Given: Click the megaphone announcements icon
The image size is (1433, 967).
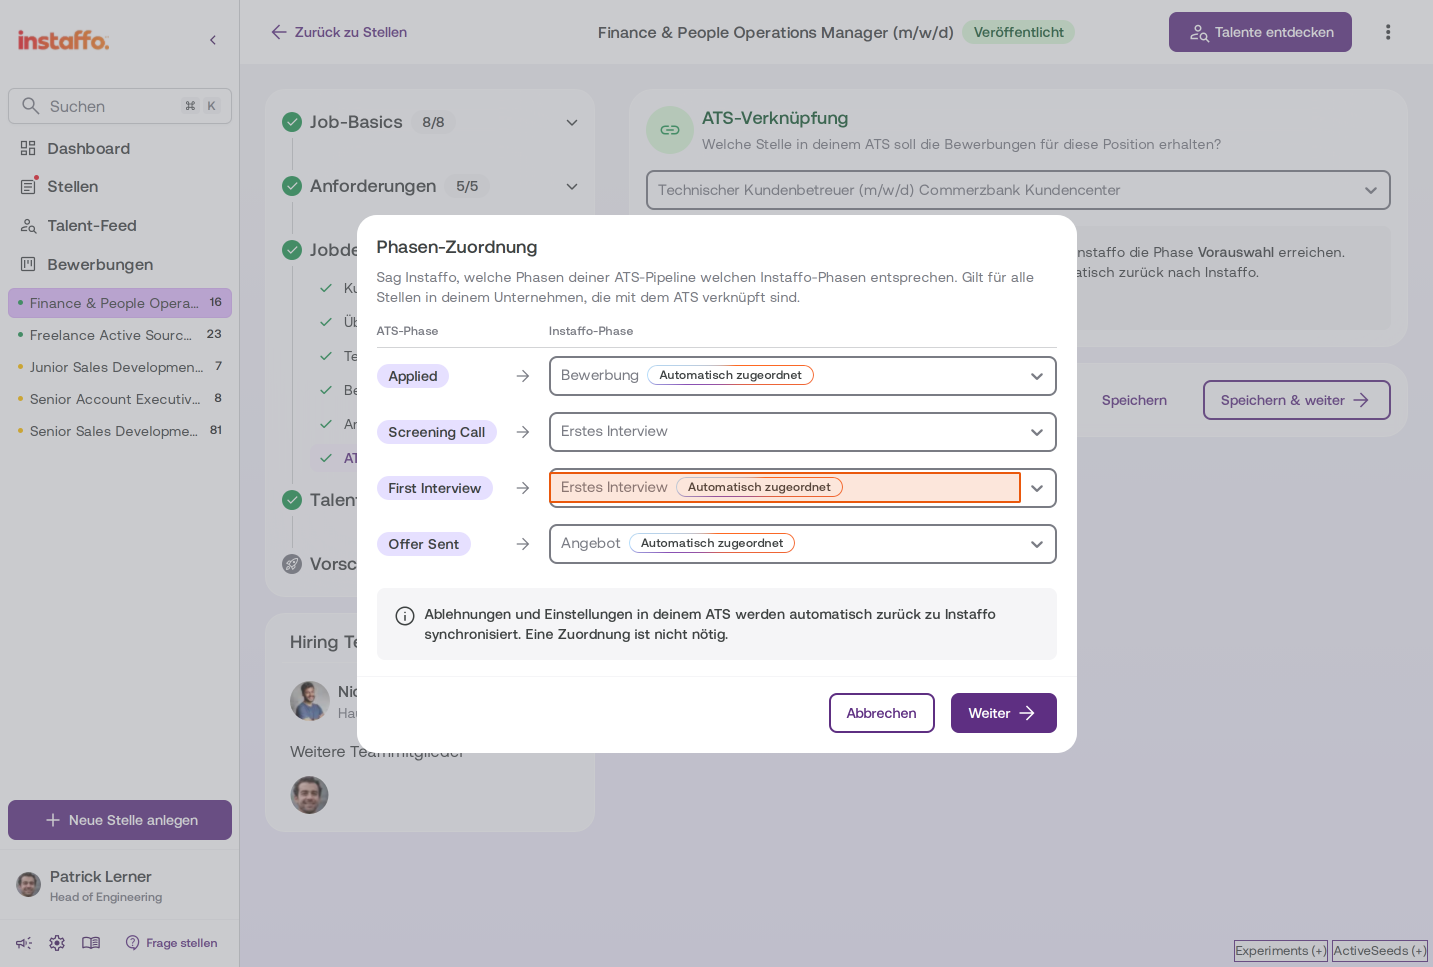Looking at the screenshot, I should (24, 943).
